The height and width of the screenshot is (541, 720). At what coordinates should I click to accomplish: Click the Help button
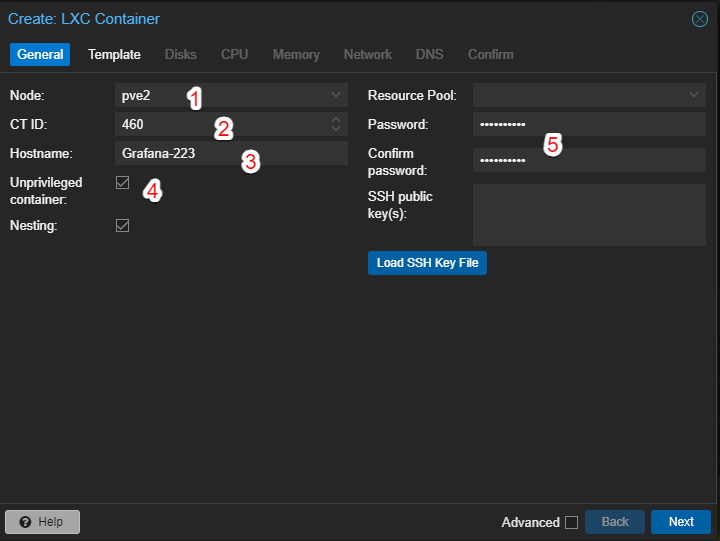click(42, 522)
